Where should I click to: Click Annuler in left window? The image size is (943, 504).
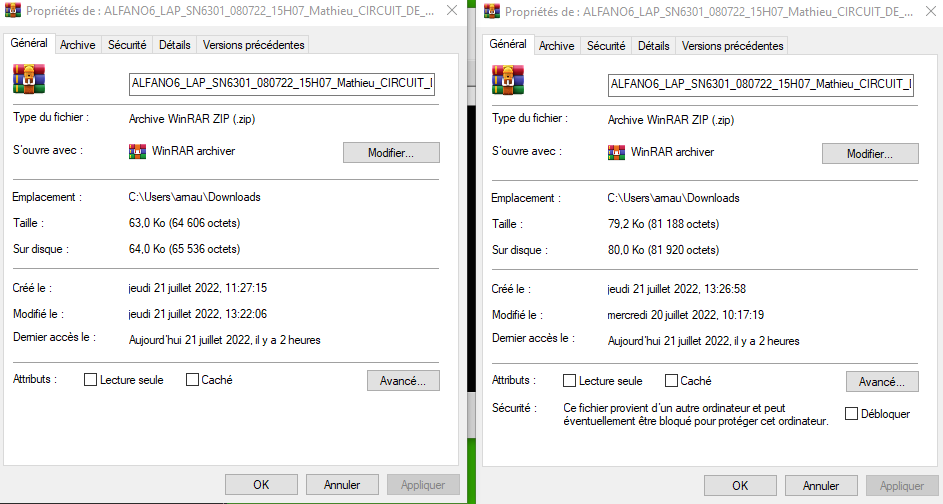342,485
